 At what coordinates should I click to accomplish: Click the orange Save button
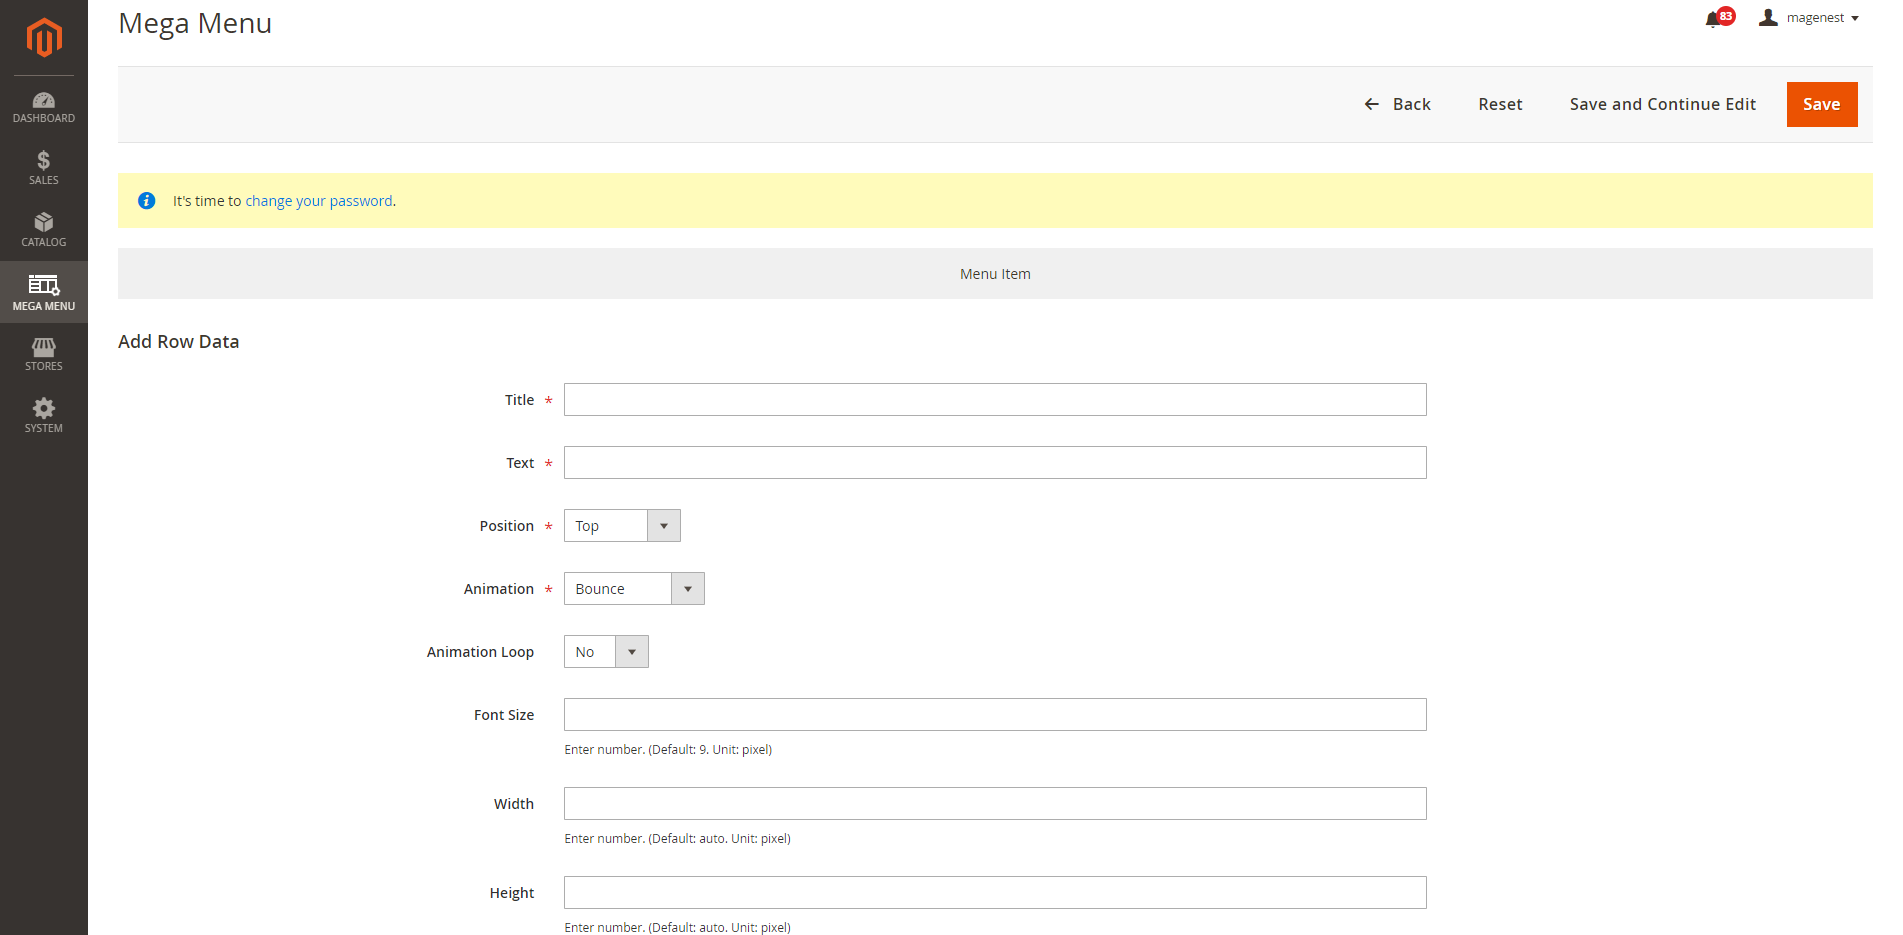[1821, 105]
